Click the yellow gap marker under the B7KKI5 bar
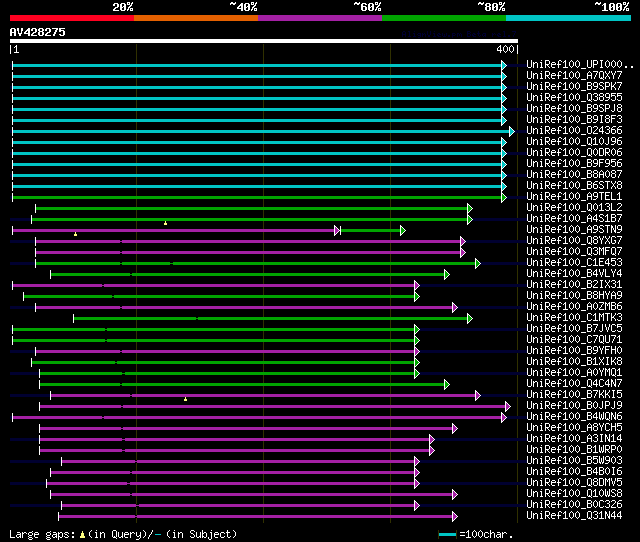The height and width of the screenshot is (542, 640). (185, 399)
